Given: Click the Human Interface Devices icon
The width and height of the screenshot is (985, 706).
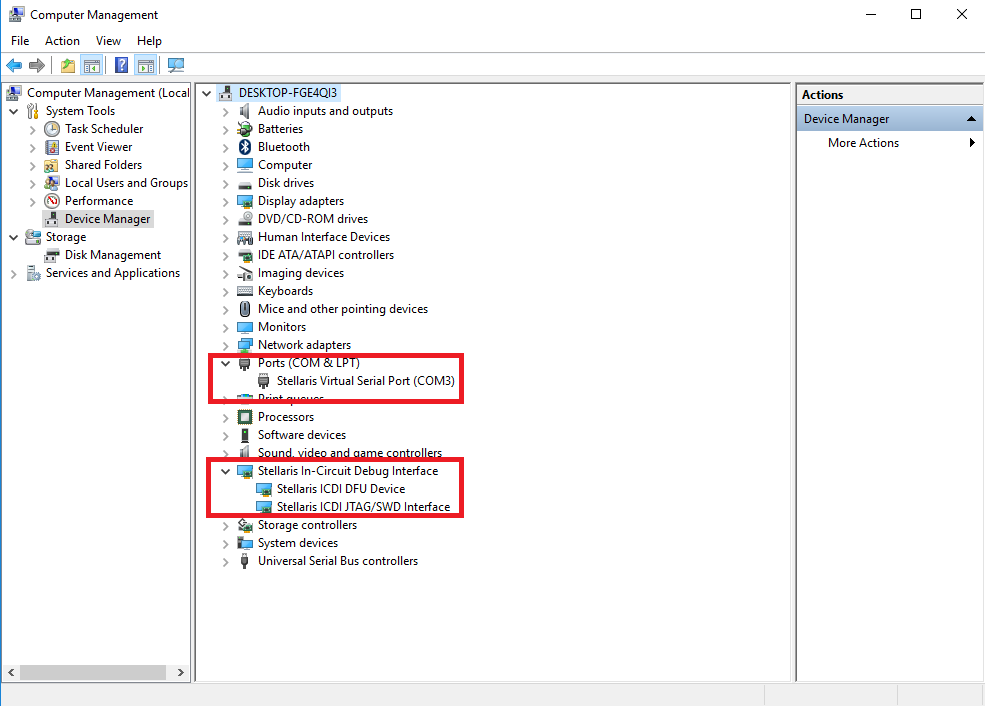Looking at the screenshot, I should [x=245, y=237].
